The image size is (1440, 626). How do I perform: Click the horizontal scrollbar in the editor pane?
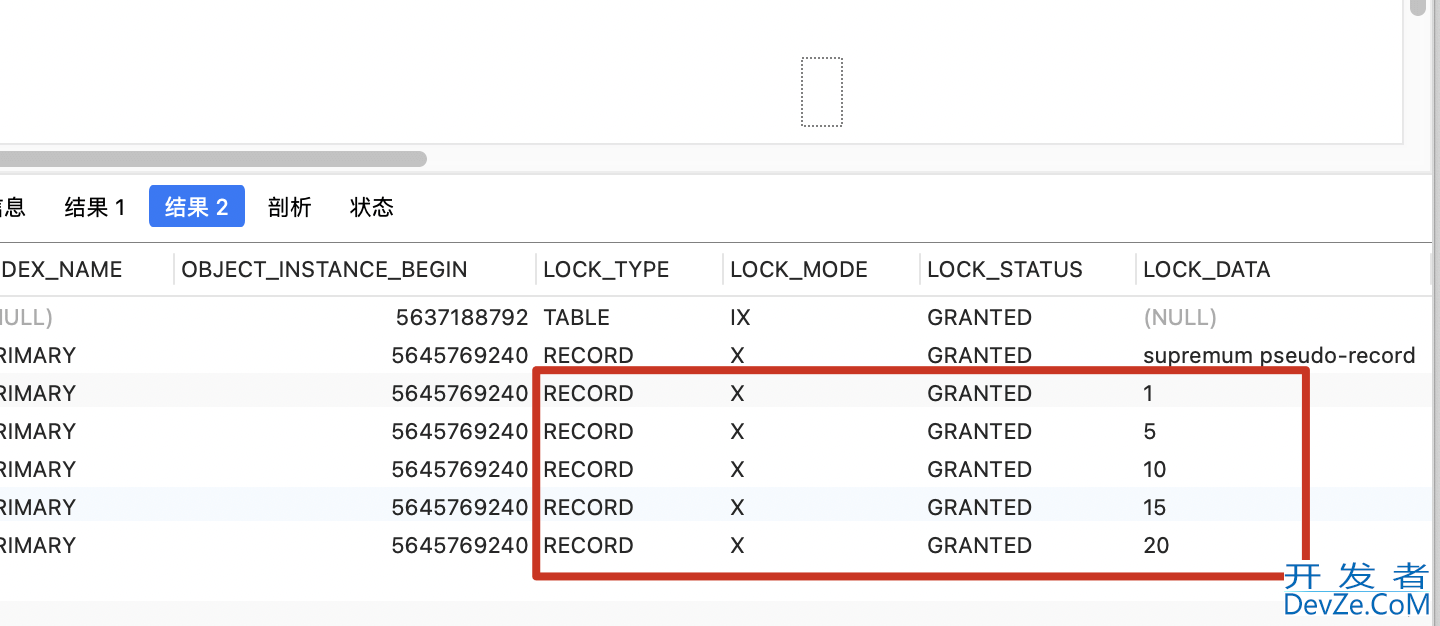point(213,159)
